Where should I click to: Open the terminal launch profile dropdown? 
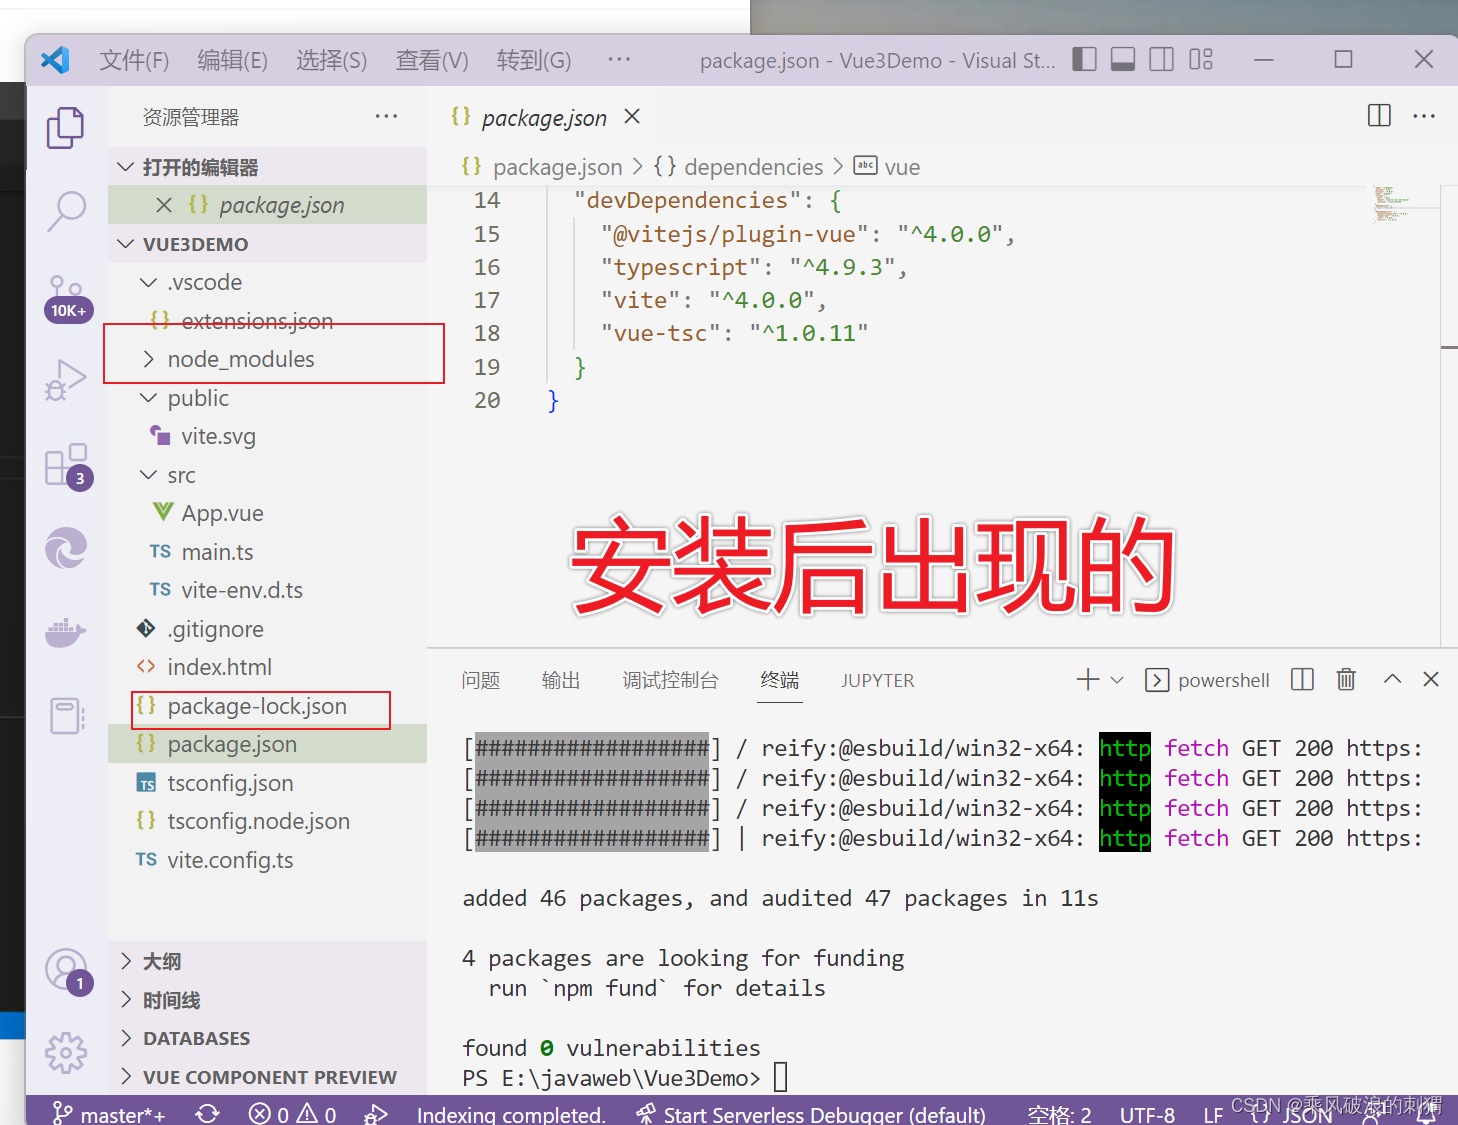(1118, 680)
